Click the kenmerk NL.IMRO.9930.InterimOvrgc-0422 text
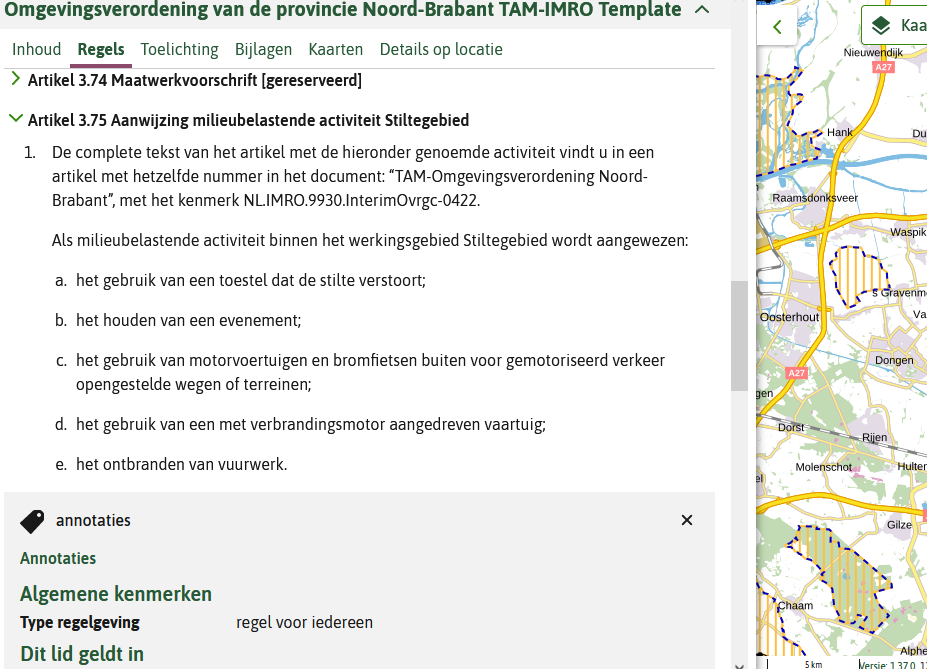This screenshot has width=927, height=669. coord(362,200)
